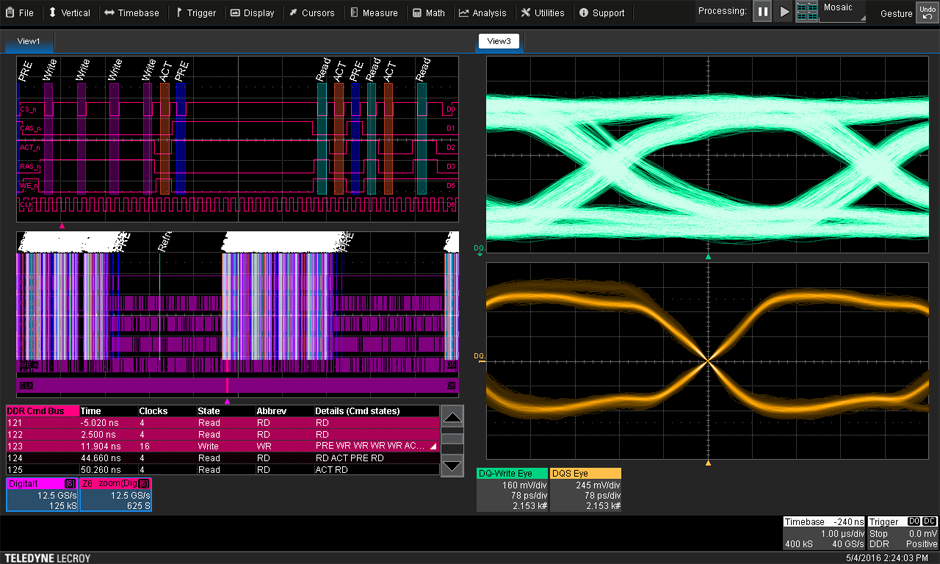Switch to the View1 tab
940x564 pixels.
(x=29, y=43)
